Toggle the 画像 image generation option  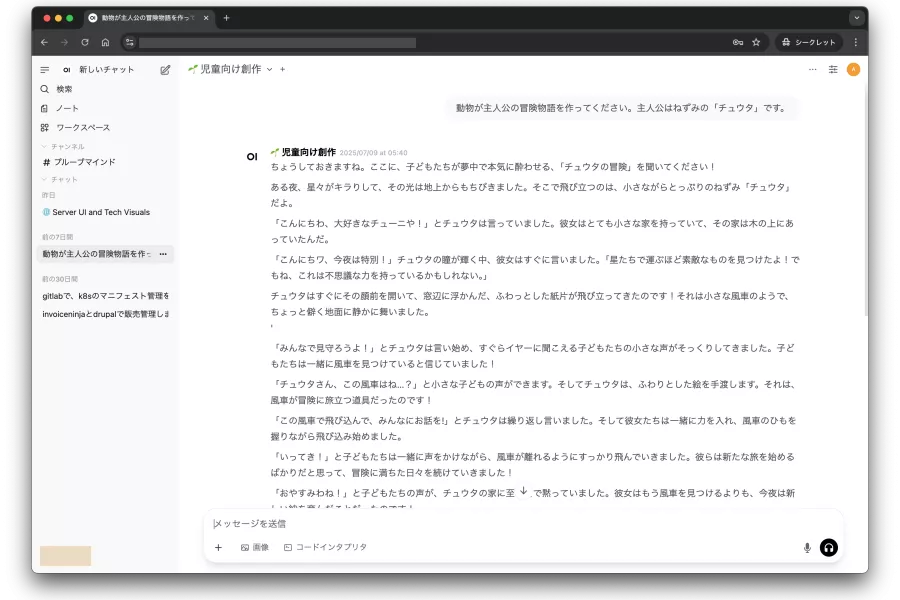(x=255, y=547)
